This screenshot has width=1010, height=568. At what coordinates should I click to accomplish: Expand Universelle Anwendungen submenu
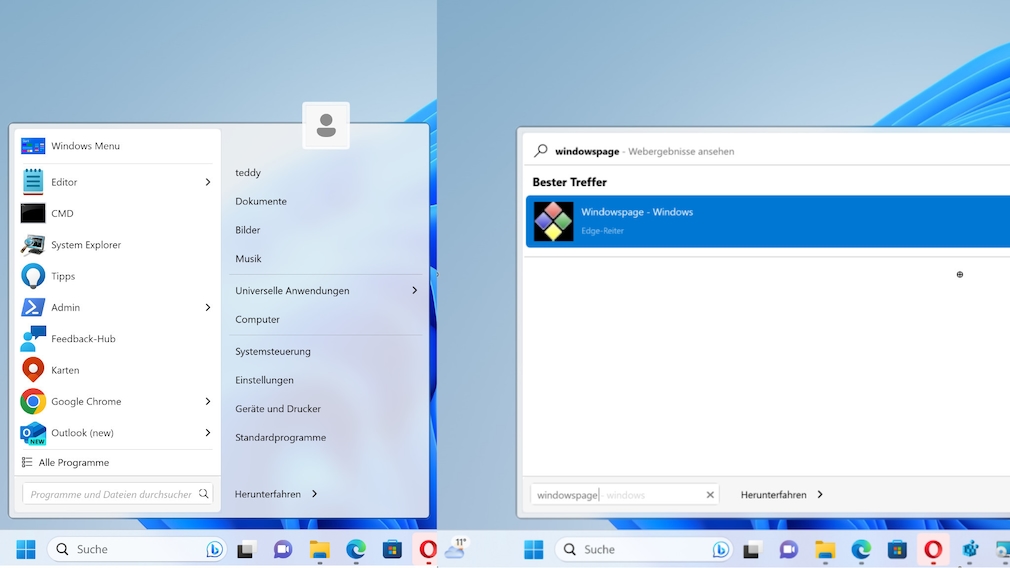tap(414, 290)
